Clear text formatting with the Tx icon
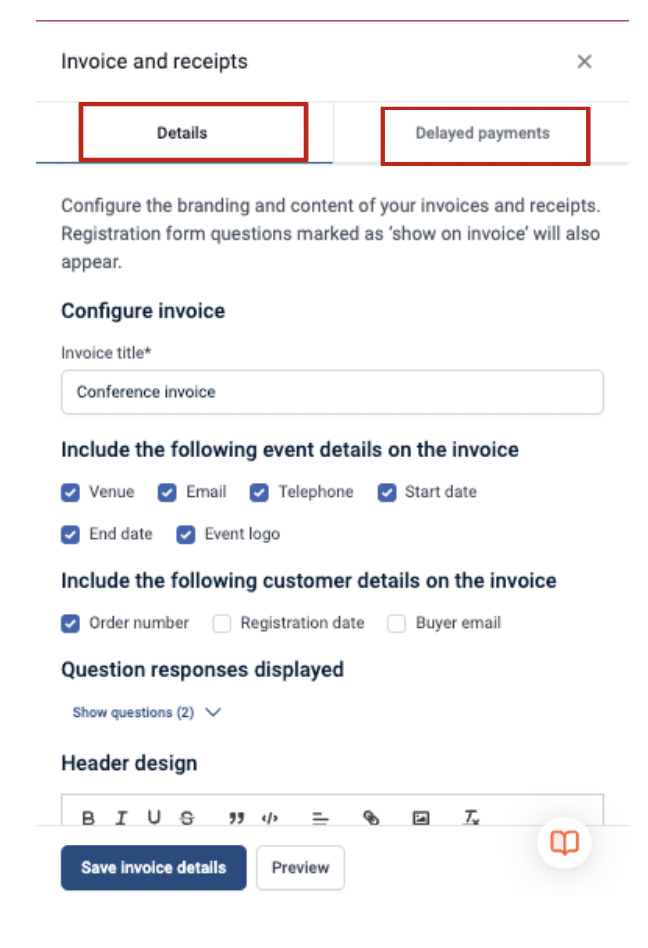648x948 pixels. coord(470,818)
